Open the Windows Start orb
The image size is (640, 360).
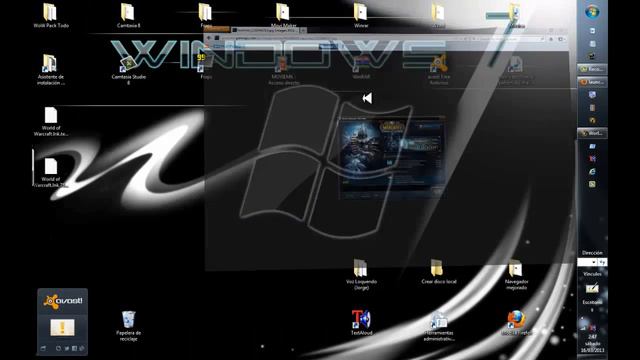click(592, 12)
